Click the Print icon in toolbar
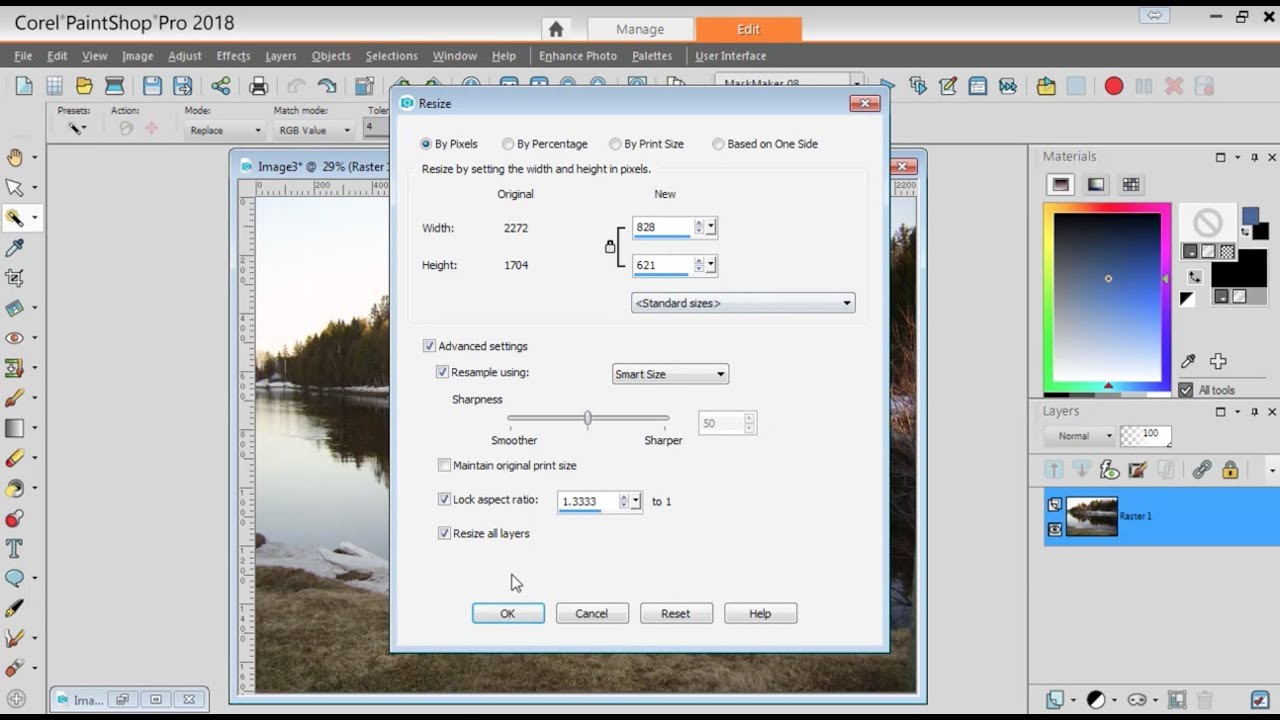This screenshot has width=1280, height=720. (258, 86)
